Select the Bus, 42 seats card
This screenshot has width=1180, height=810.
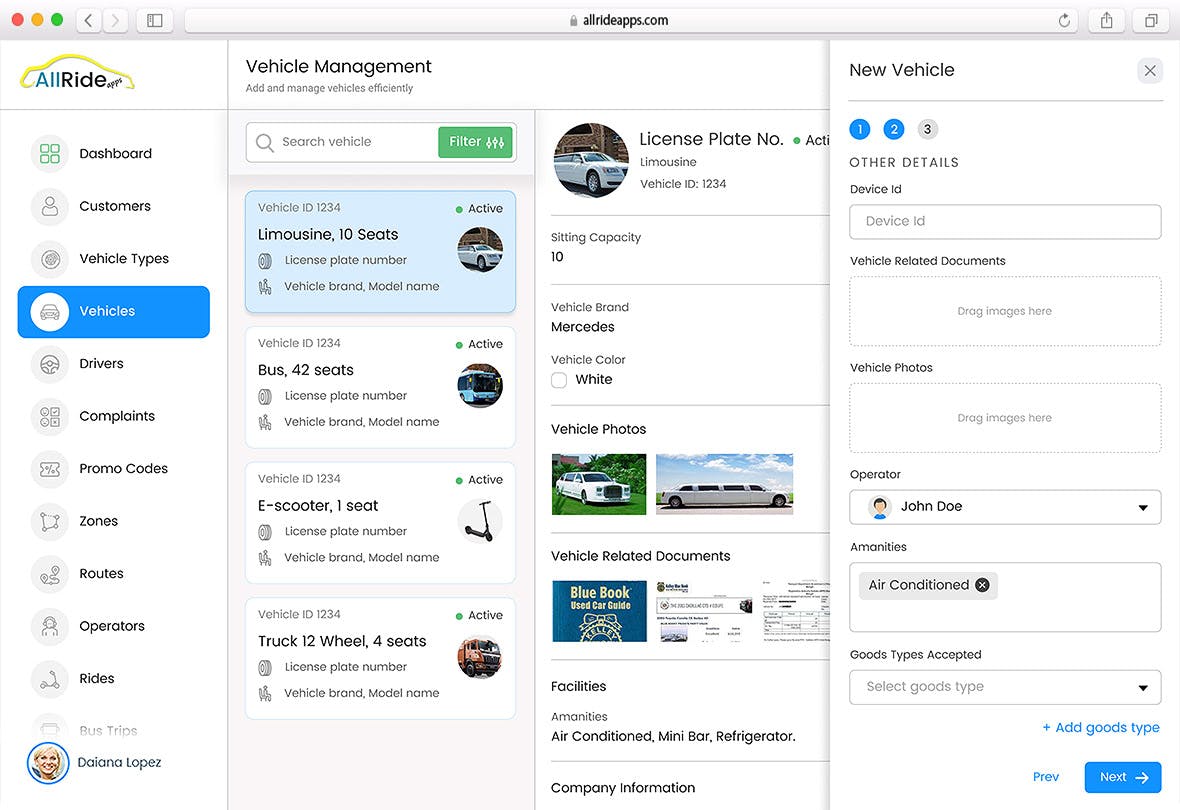380,387
